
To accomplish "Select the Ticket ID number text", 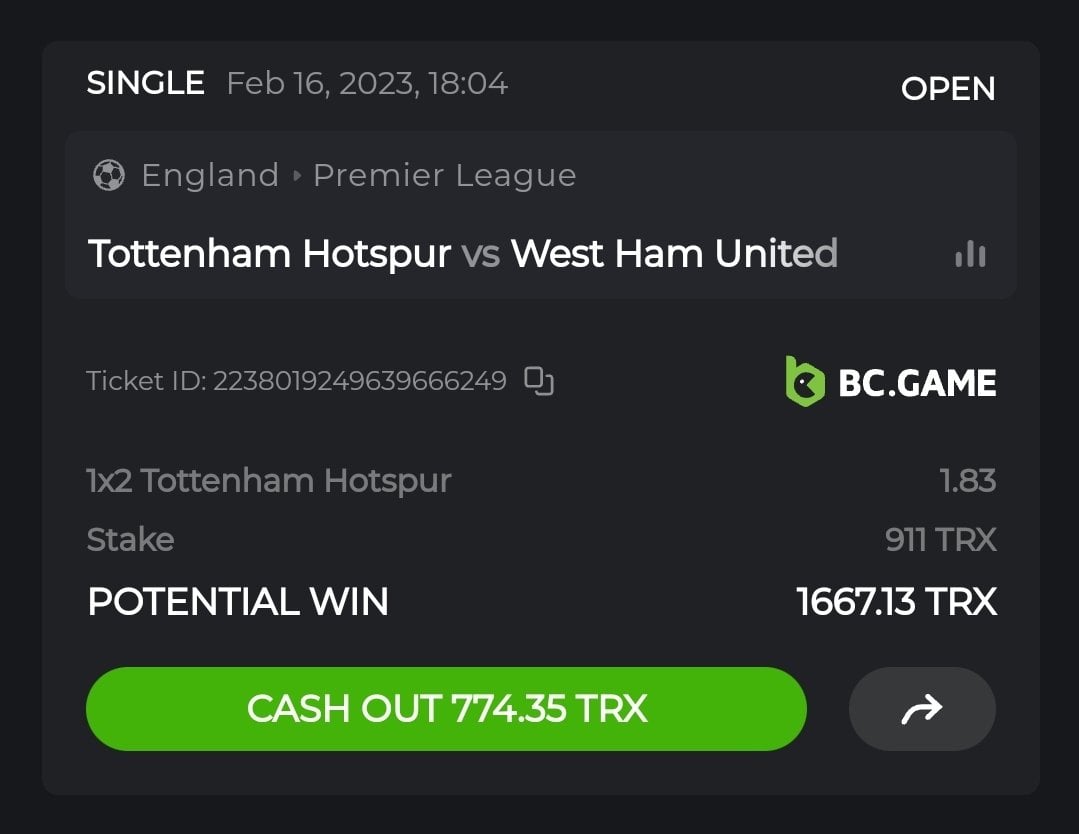I will tap(359, 381).
